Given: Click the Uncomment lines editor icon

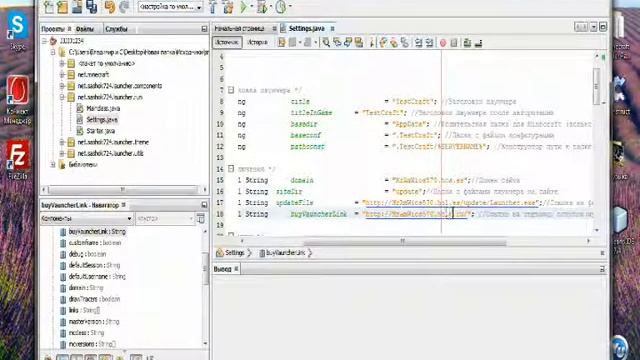Looking at the screenshot, I should 478,42.
